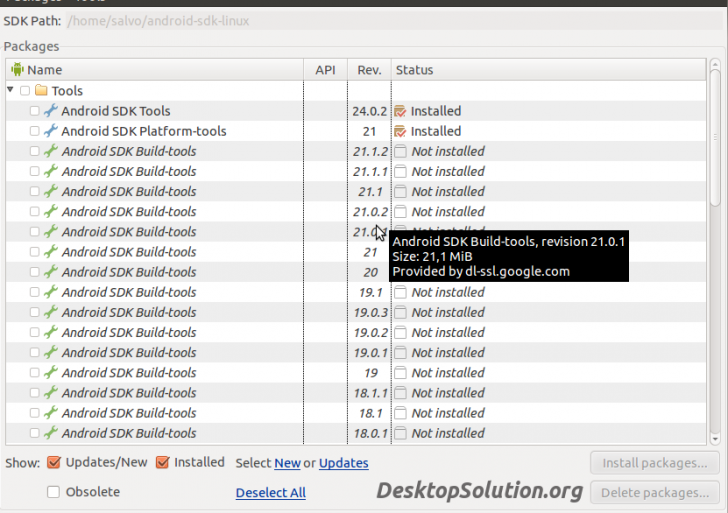The image size is (728, 513).
Task: Click the not-installed status icon for revision 19.1
Action: click(x=400, y=292)
